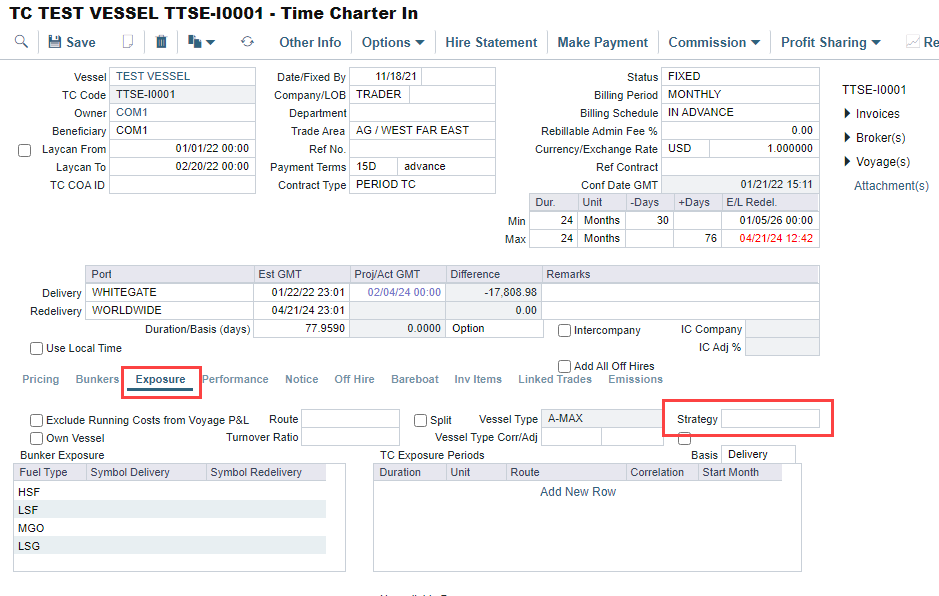Check the Exclude Running Costs from Voyage P&L box
Screen dimensions: 939x596
tap(37, 420)
